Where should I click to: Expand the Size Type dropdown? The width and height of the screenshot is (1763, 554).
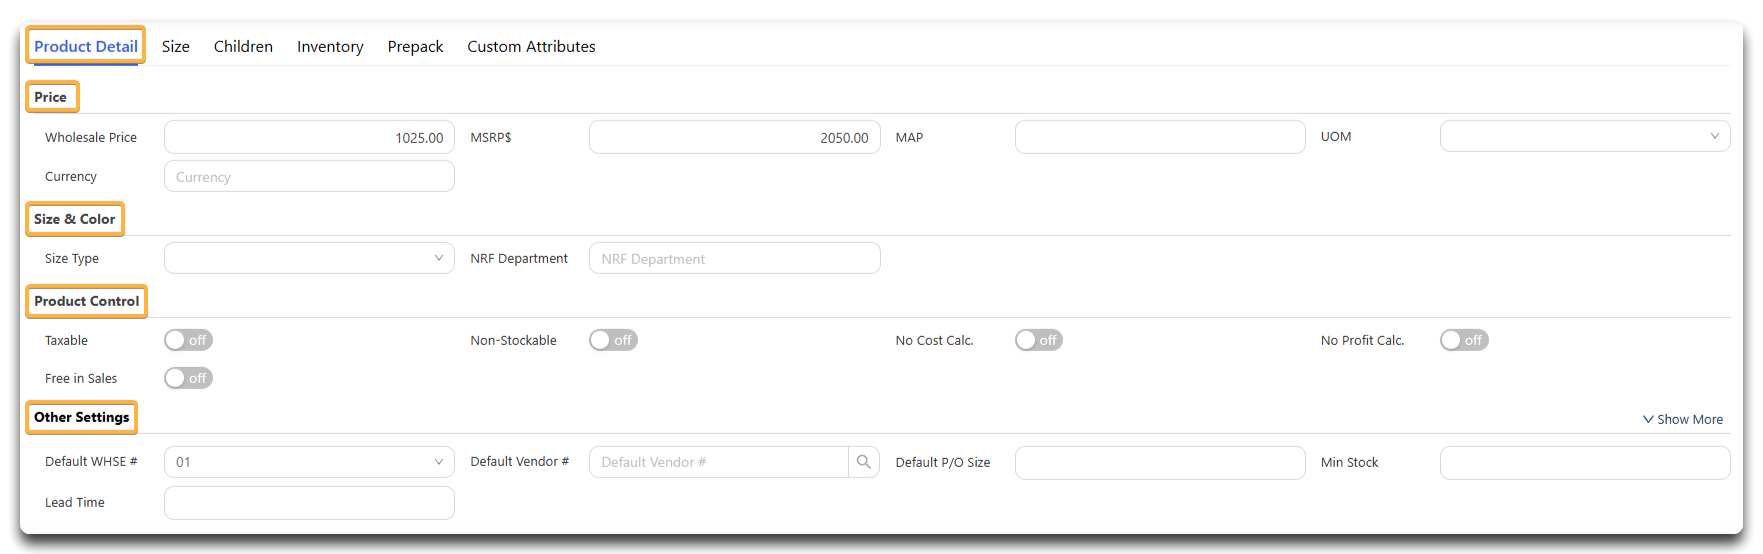(x=309, y=258)
